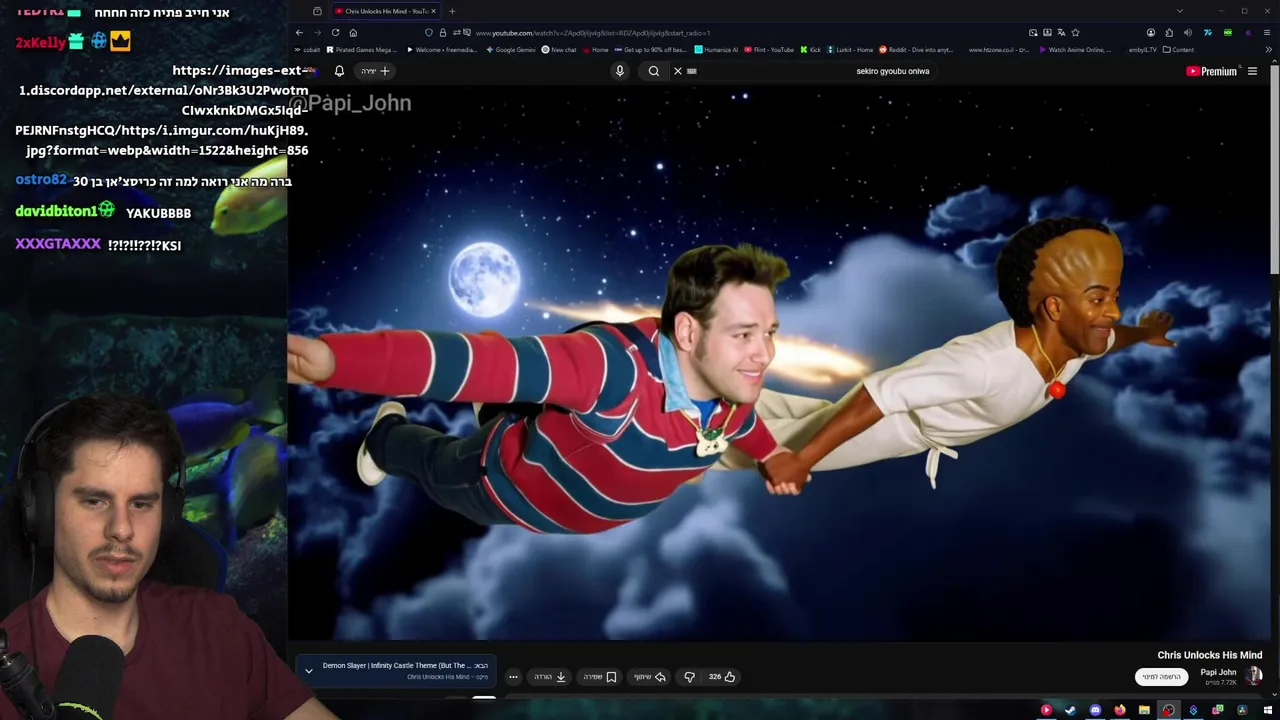Open the Lurkit - Home bookmark
1280x720 pixels.
[850, 50]
